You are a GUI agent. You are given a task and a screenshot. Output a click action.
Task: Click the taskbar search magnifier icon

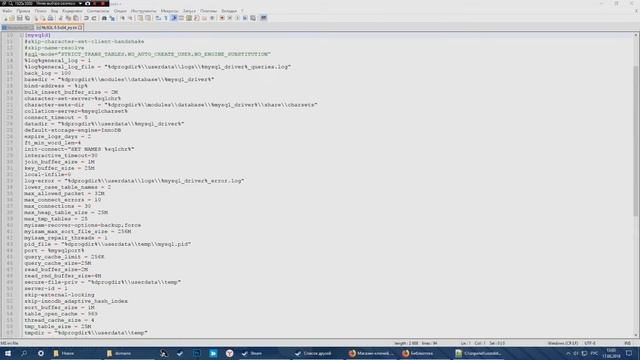click(24, 353)
